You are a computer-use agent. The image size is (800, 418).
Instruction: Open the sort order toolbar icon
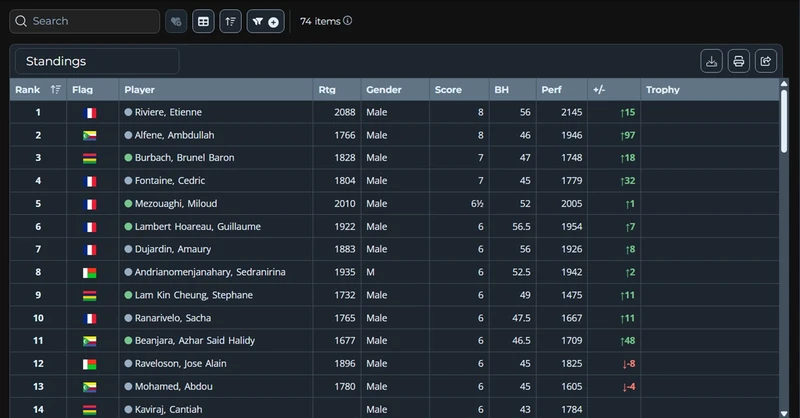point(230,21)
